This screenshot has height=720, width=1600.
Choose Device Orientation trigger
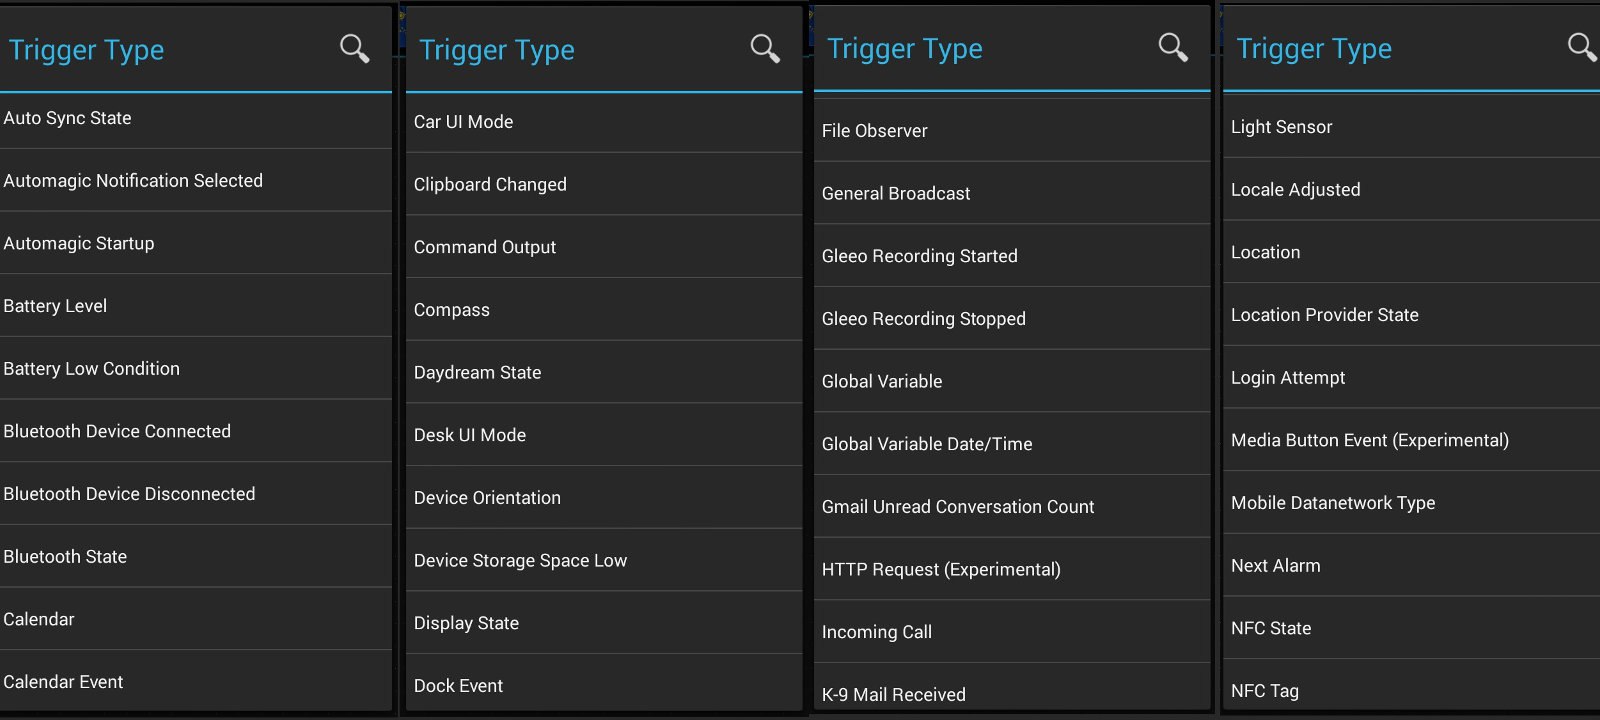(604, 498)
